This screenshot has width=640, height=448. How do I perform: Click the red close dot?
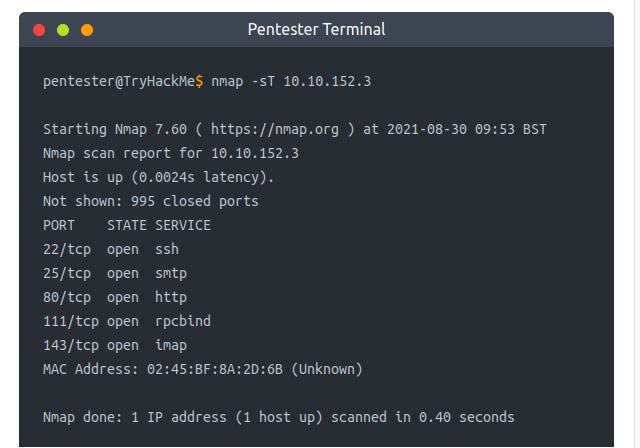[x=40, y=30]
